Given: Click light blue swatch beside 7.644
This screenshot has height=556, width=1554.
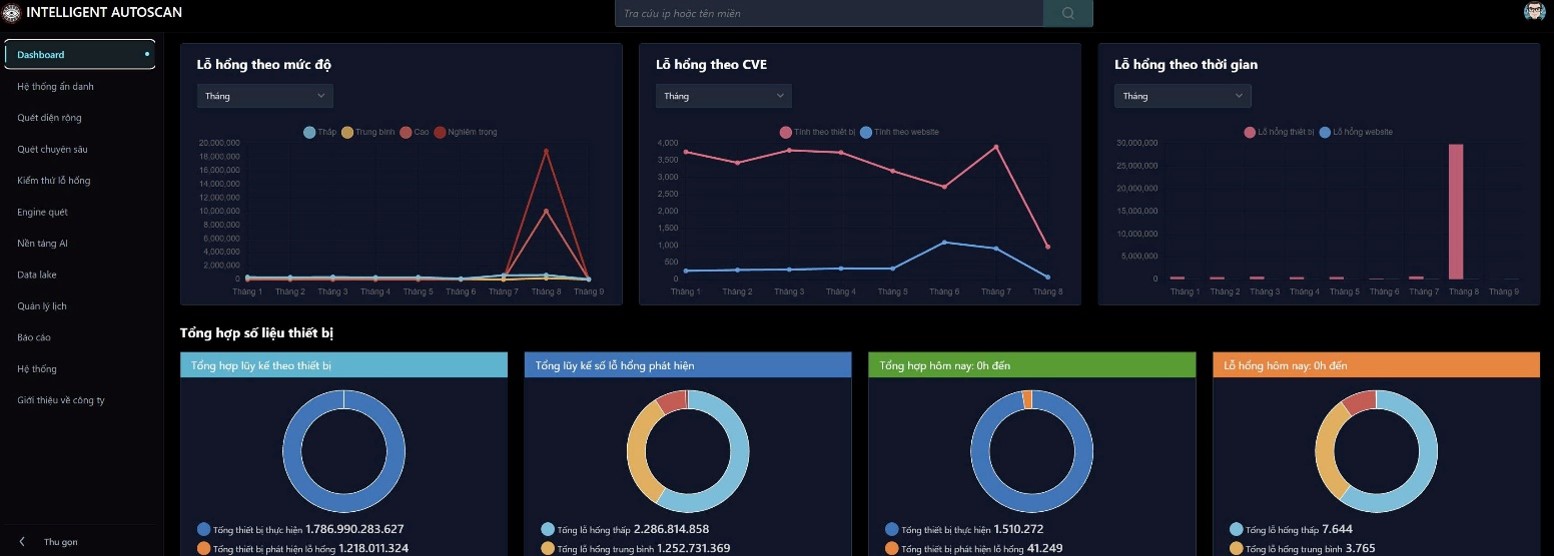Looking at the screenshot, I should point(1236,529).
